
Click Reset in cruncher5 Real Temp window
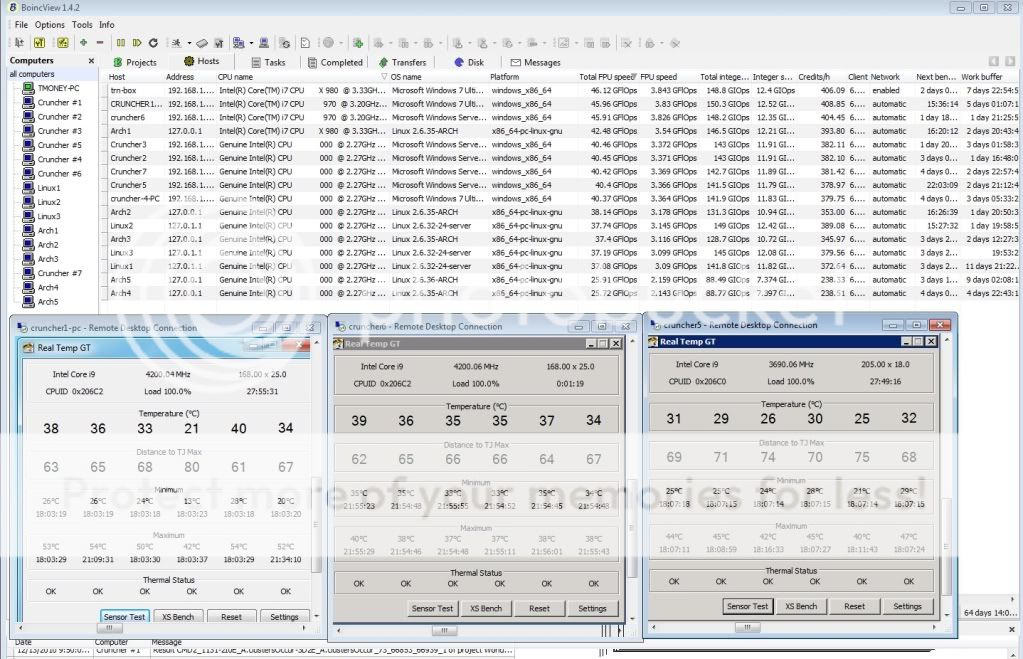pyautogui.click(x=855, y=606)
